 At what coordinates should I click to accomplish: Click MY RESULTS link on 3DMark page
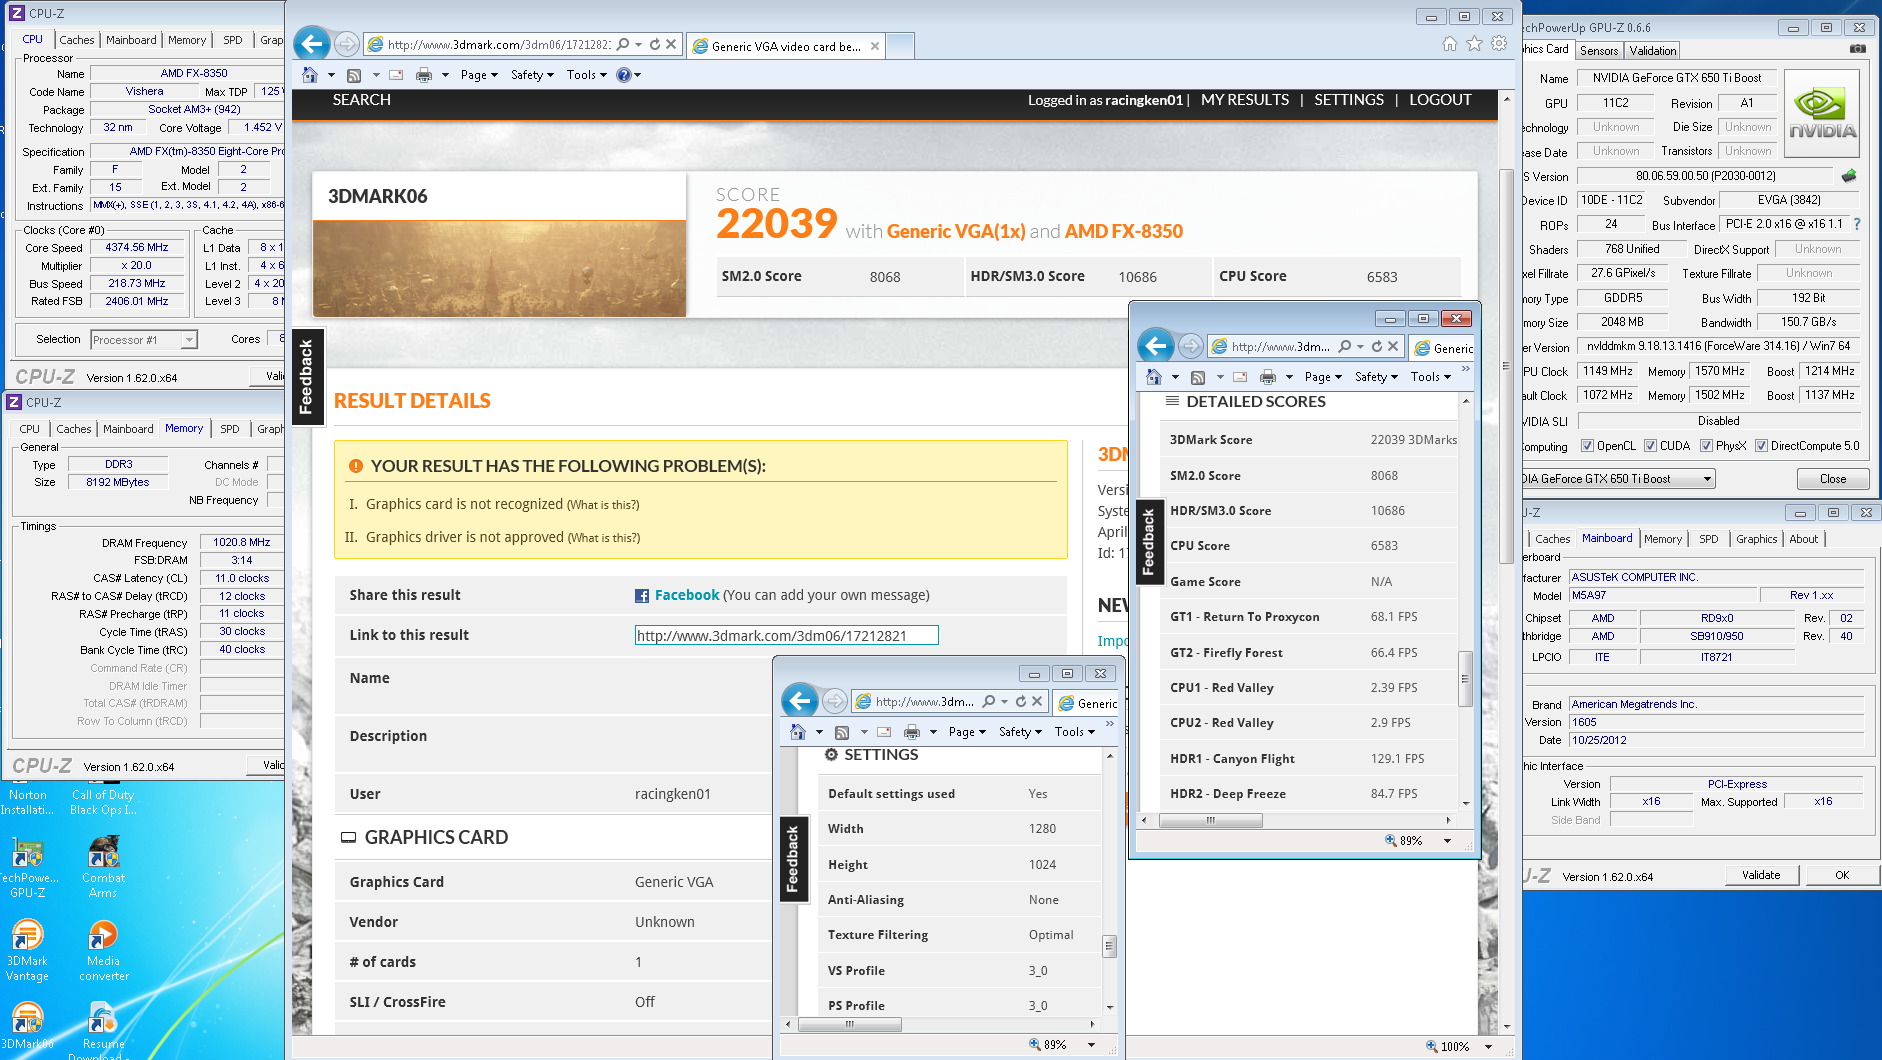[1244, 100]
